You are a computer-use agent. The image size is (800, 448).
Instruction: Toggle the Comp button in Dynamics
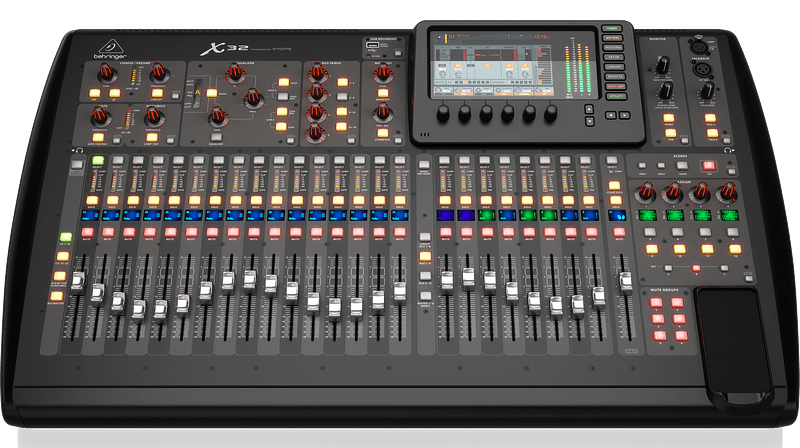[152, 138]
